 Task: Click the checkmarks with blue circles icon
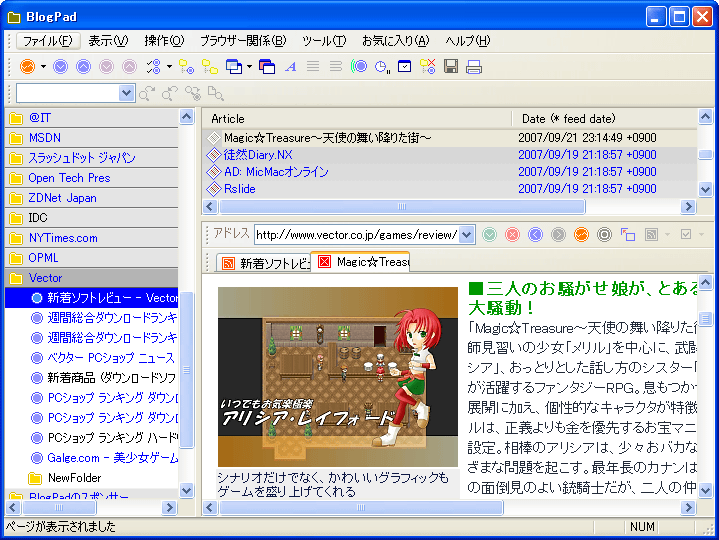(153, 67)
